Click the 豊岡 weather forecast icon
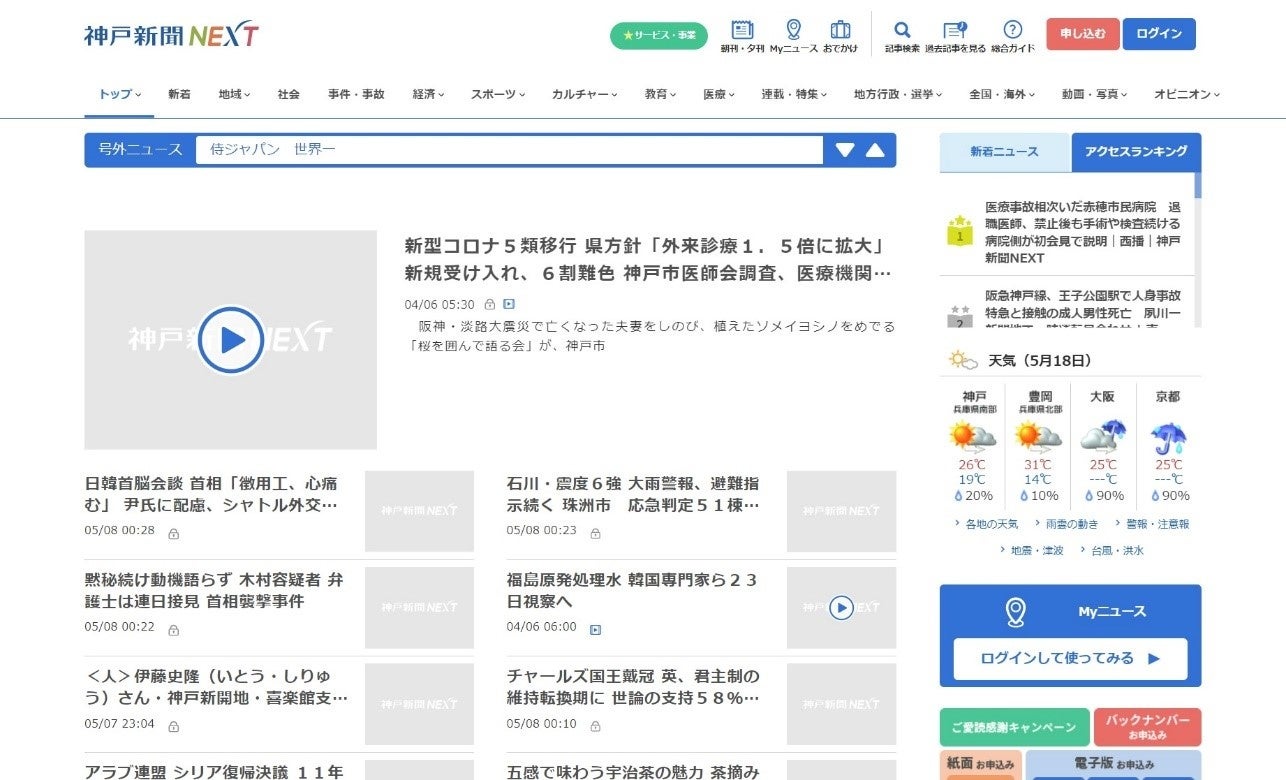The height and width of the screenshot is (780, 1286). click(1039, 437)
